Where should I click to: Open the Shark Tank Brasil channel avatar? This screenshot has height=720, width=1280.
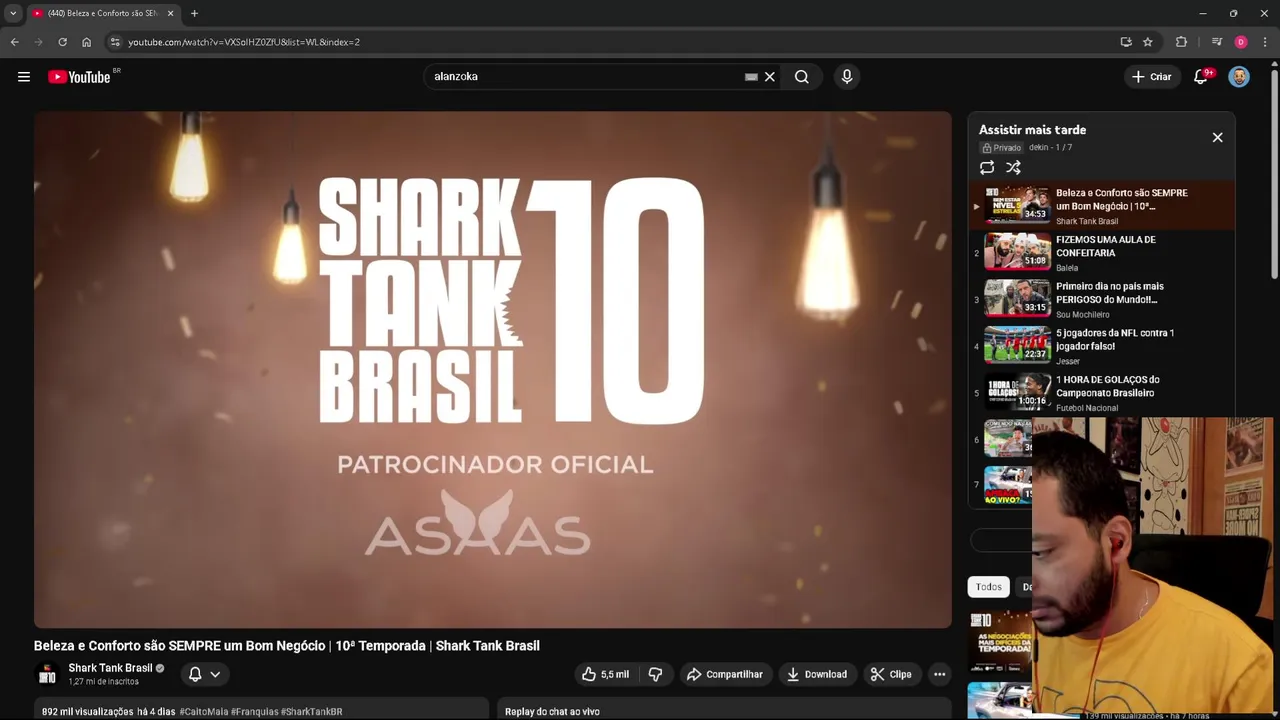[x=47, y=674]
